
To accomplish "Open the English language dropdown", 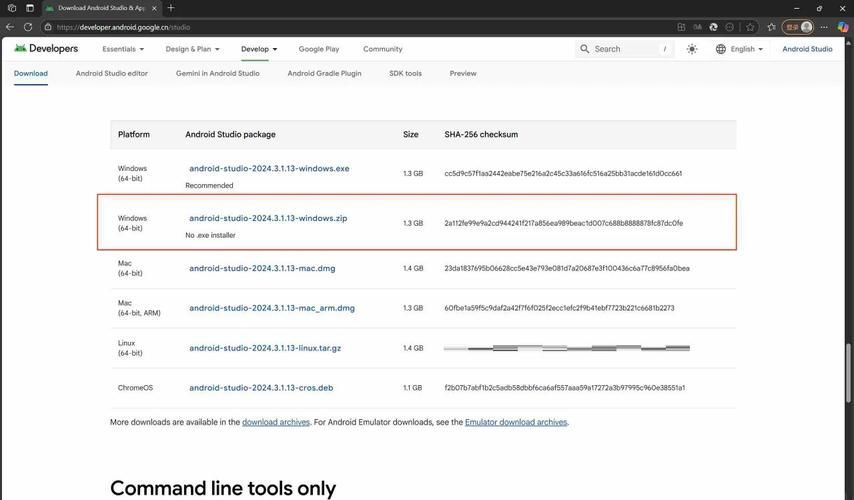I will pyautogui.click(x=739, y=49).
